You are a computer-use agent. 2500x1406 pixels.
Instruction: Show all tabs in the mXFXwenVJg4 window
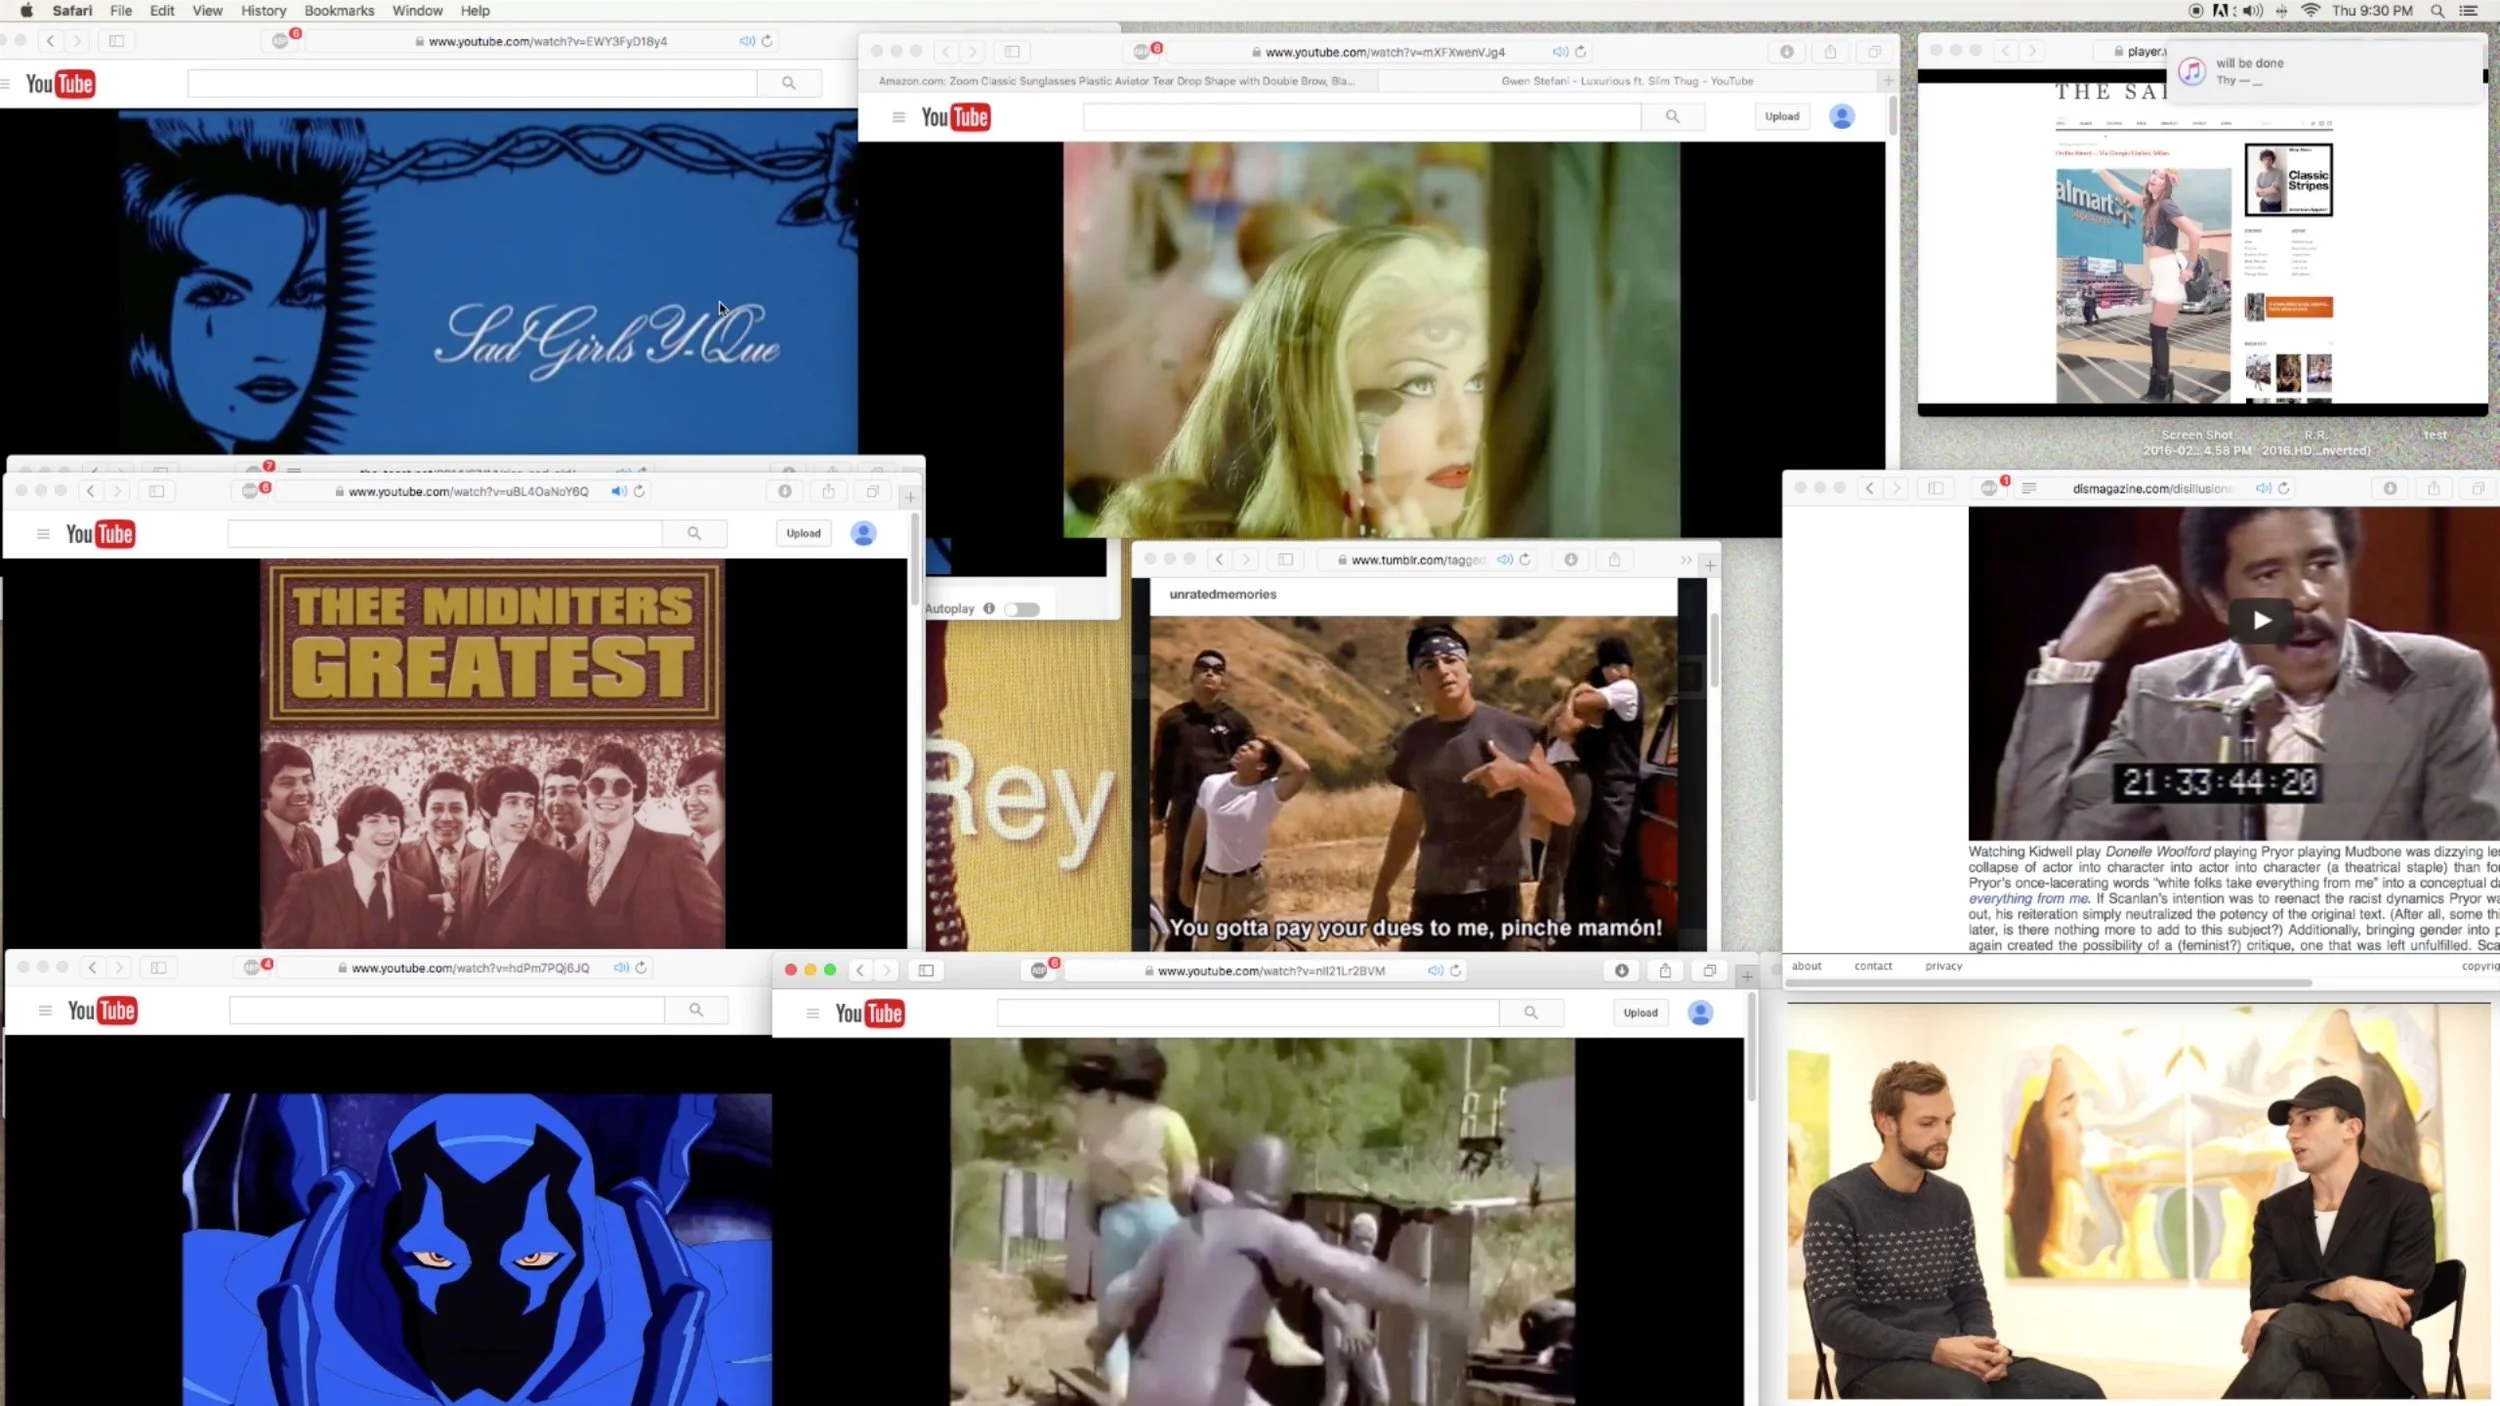tap(1874, 52)
